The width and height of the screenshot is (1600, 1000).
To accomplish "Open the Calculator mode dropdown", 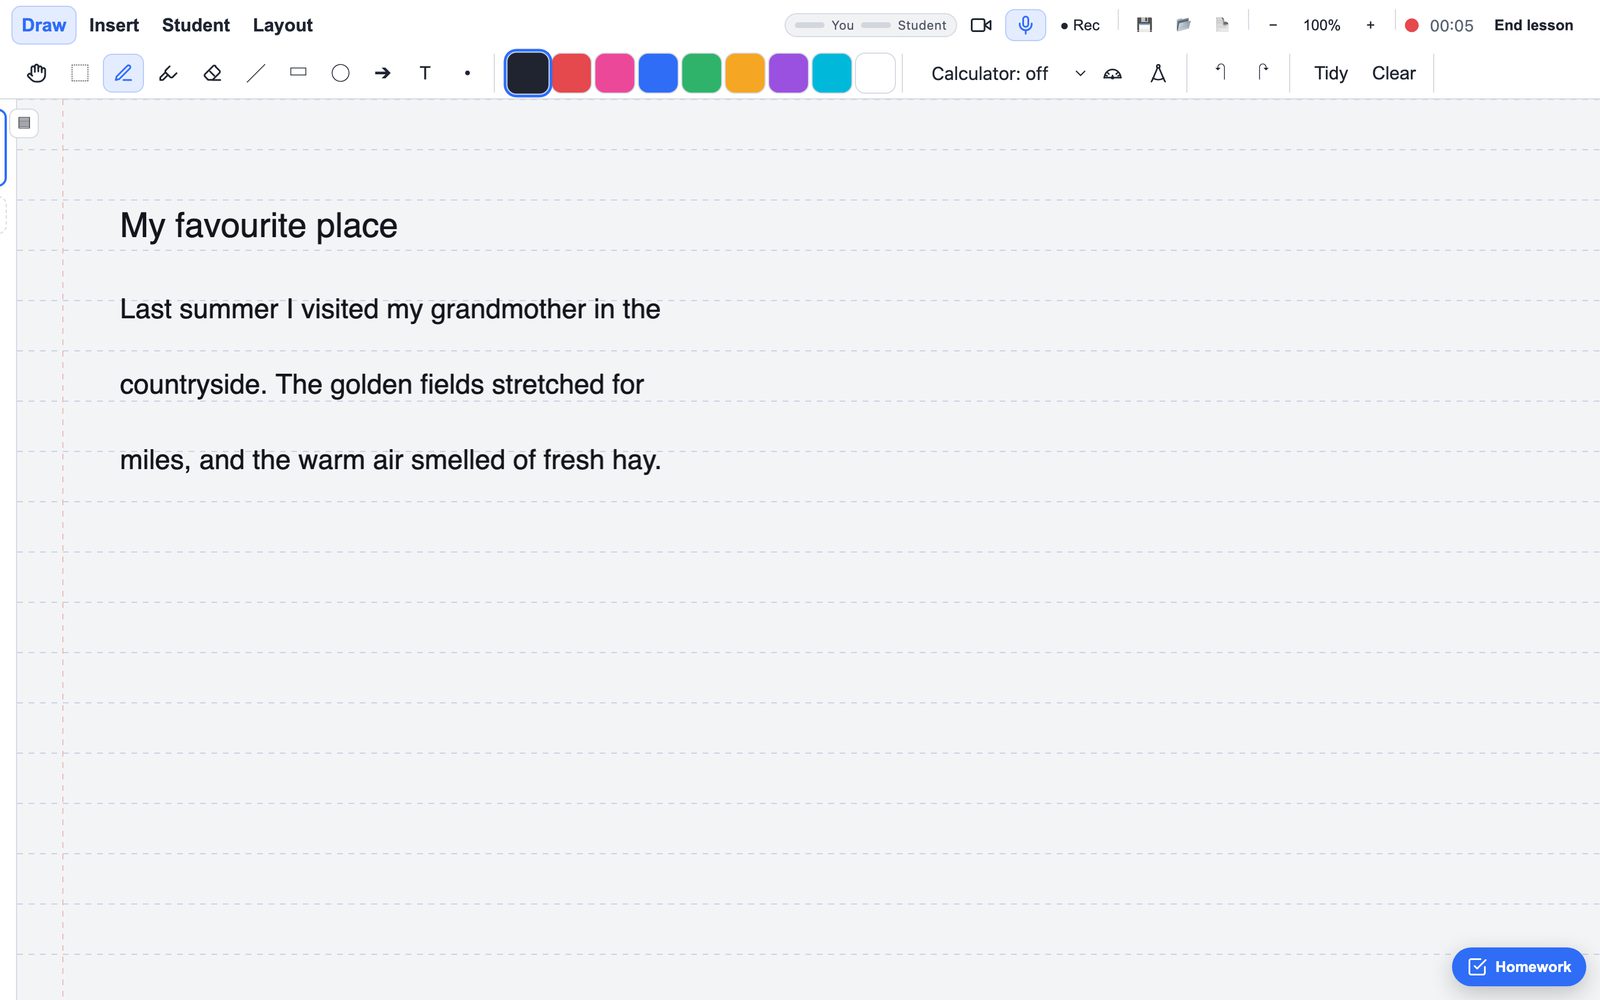I will coord(1008,73).
